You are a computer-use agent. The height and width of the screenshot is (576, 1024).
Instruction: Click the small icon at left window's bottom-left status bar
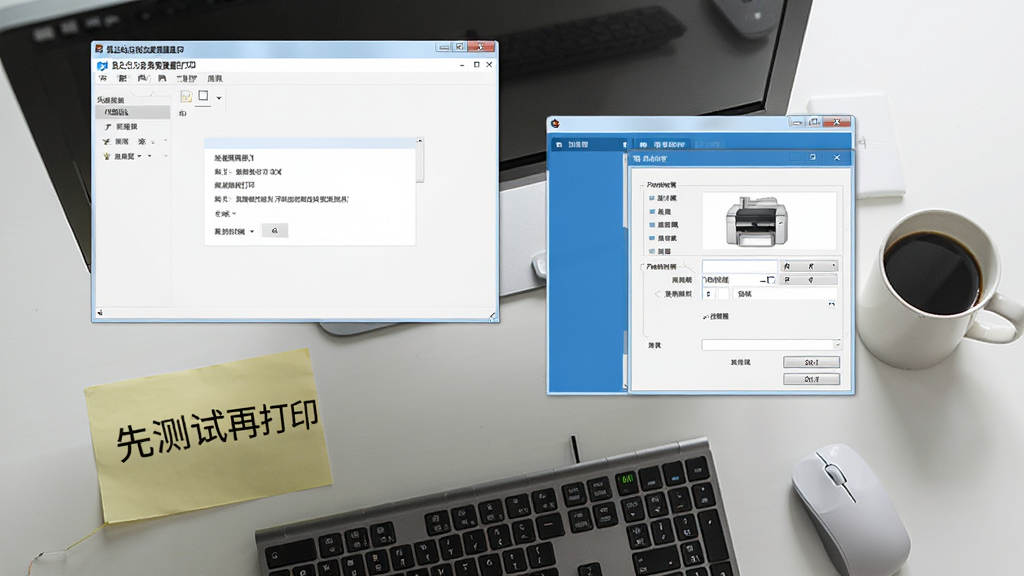tap(100, 313)
